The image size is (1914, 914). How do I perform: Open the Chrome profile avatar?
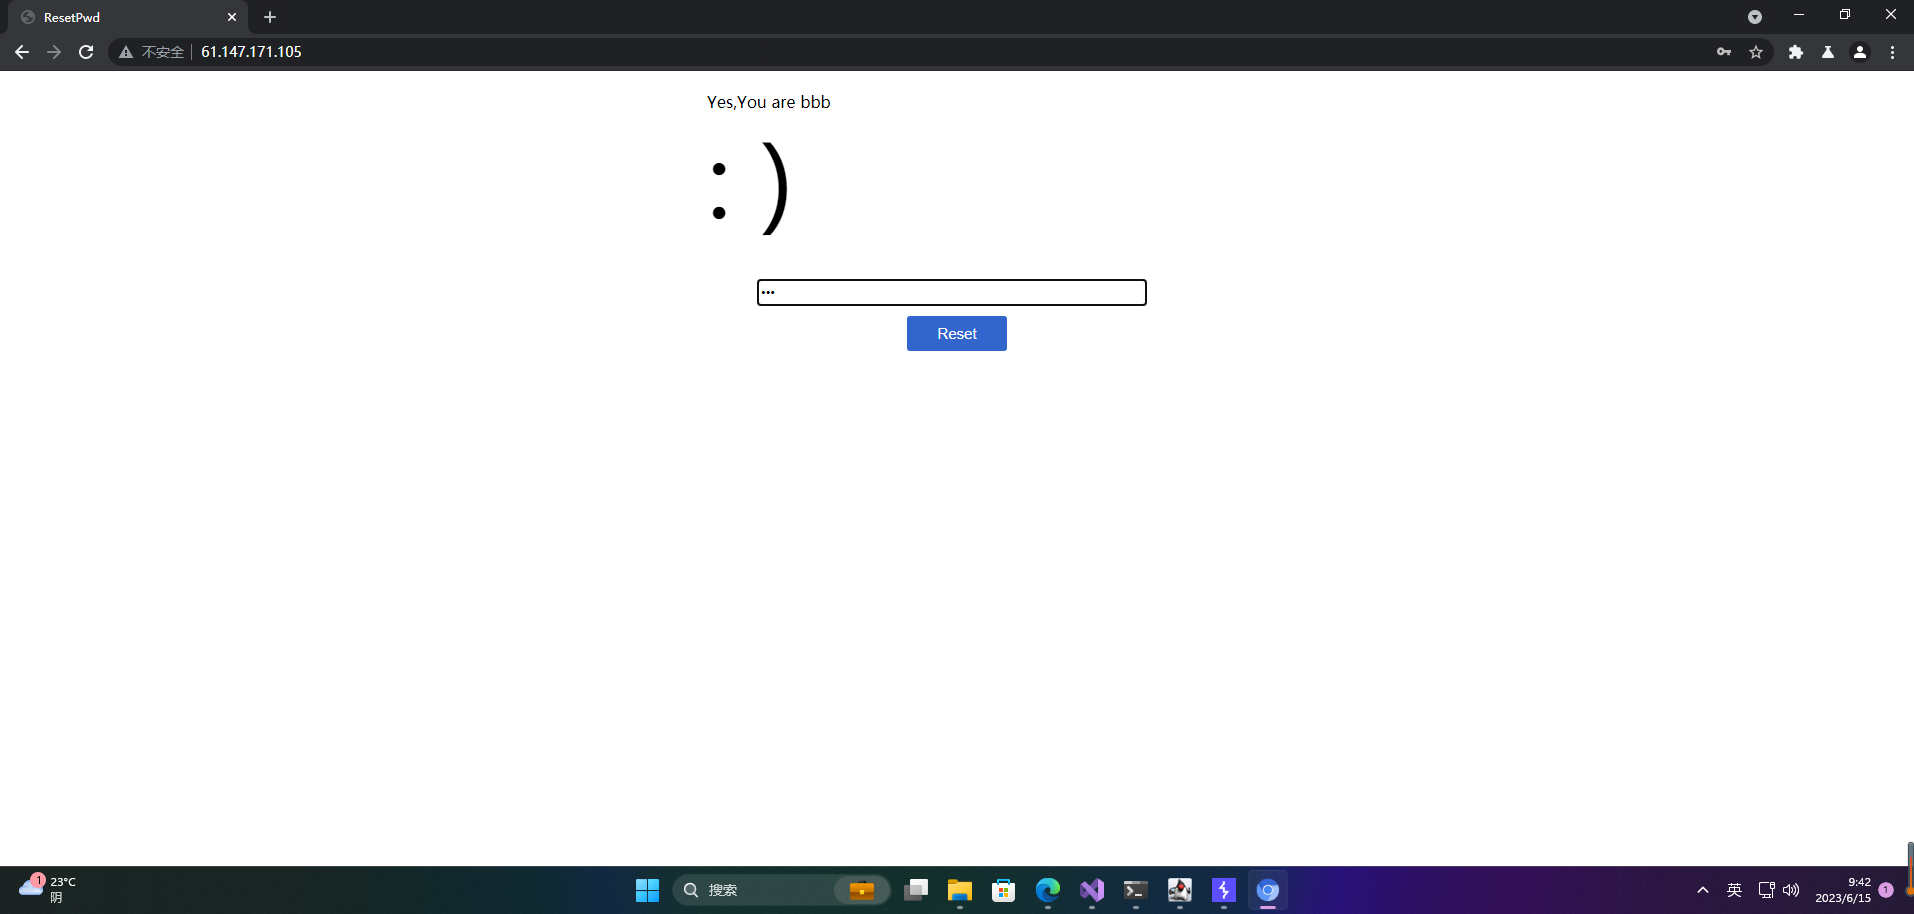click(x=1860, y=52)
